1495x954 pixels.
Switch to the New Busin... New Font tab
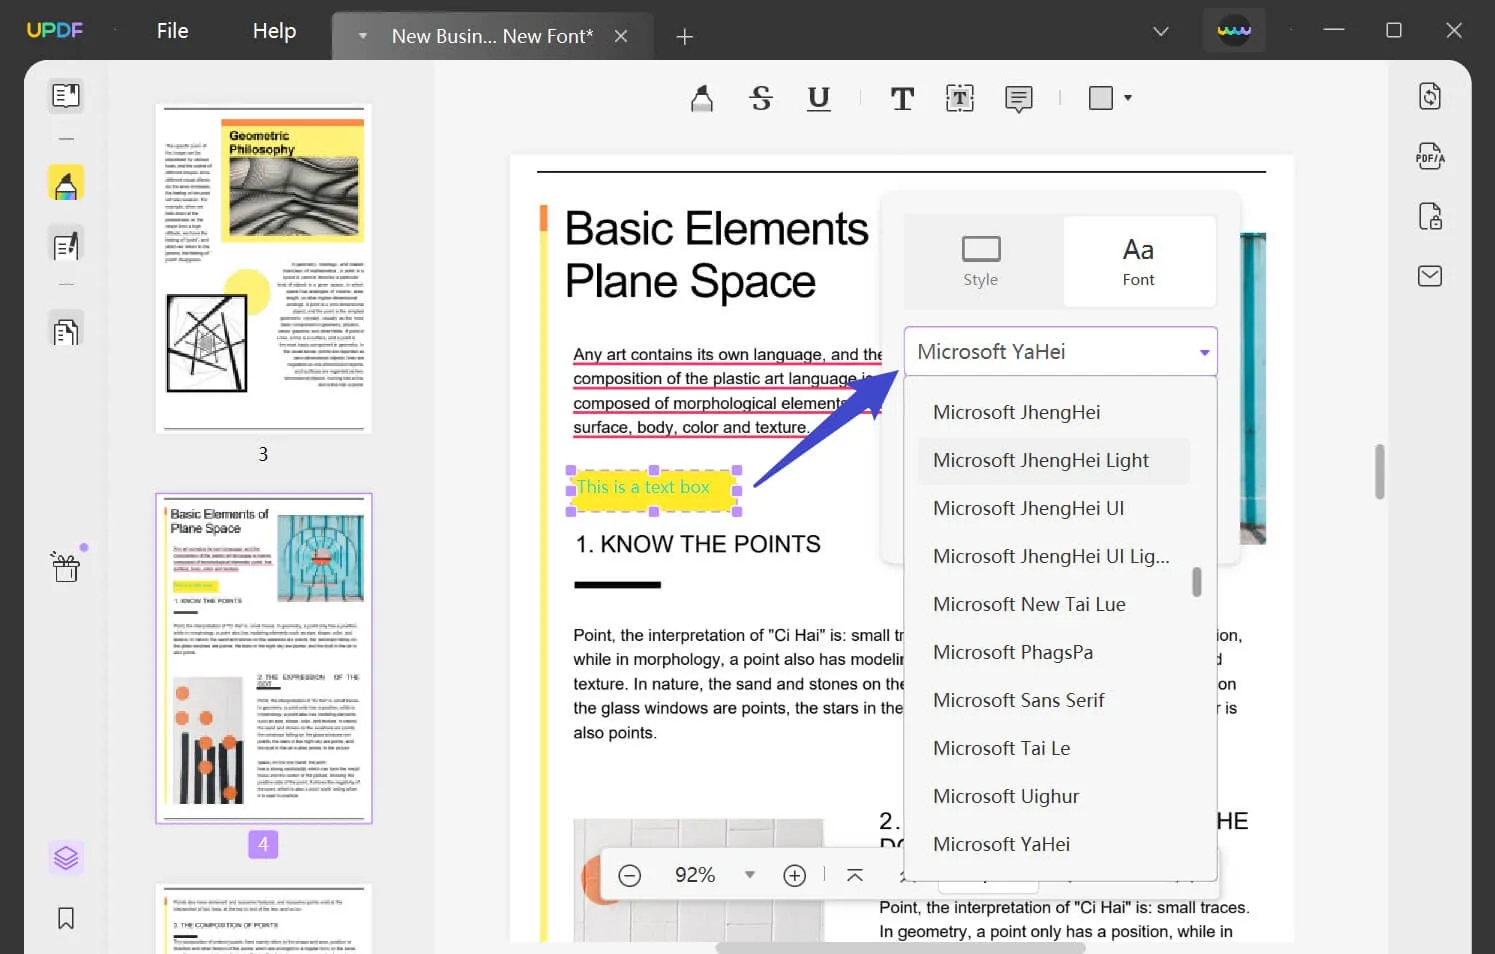(492, 36)
